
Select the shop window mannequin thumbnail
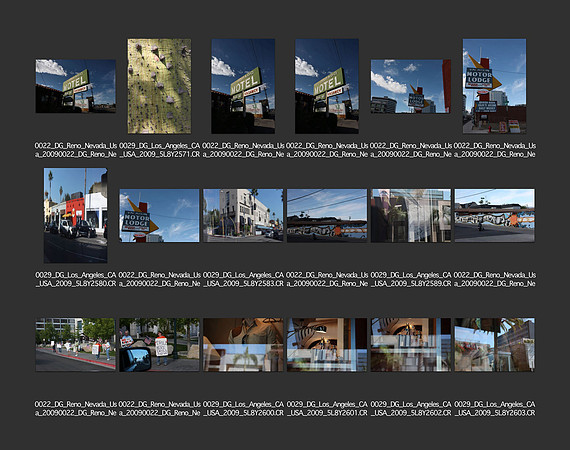pyautogui.click(x=243, y=345)
